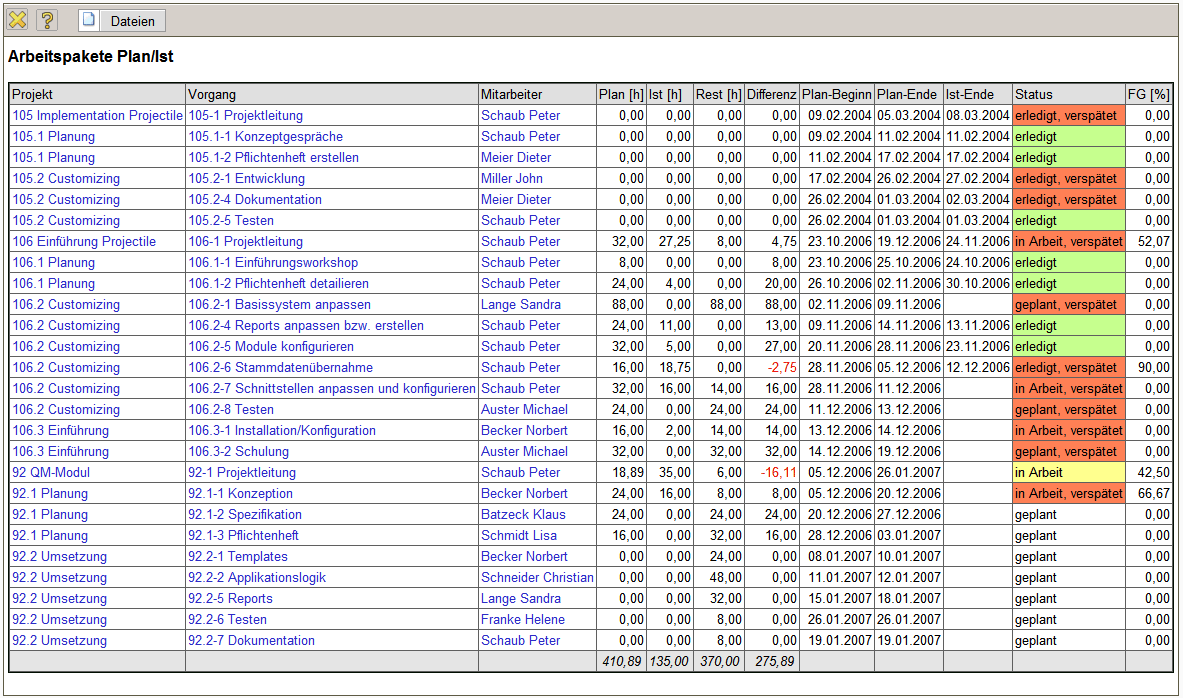Open task 92.2-2 Applikationslogik
Image resolution: width=1183 pixels, height=698 pixels.
[x=257, y=578]
